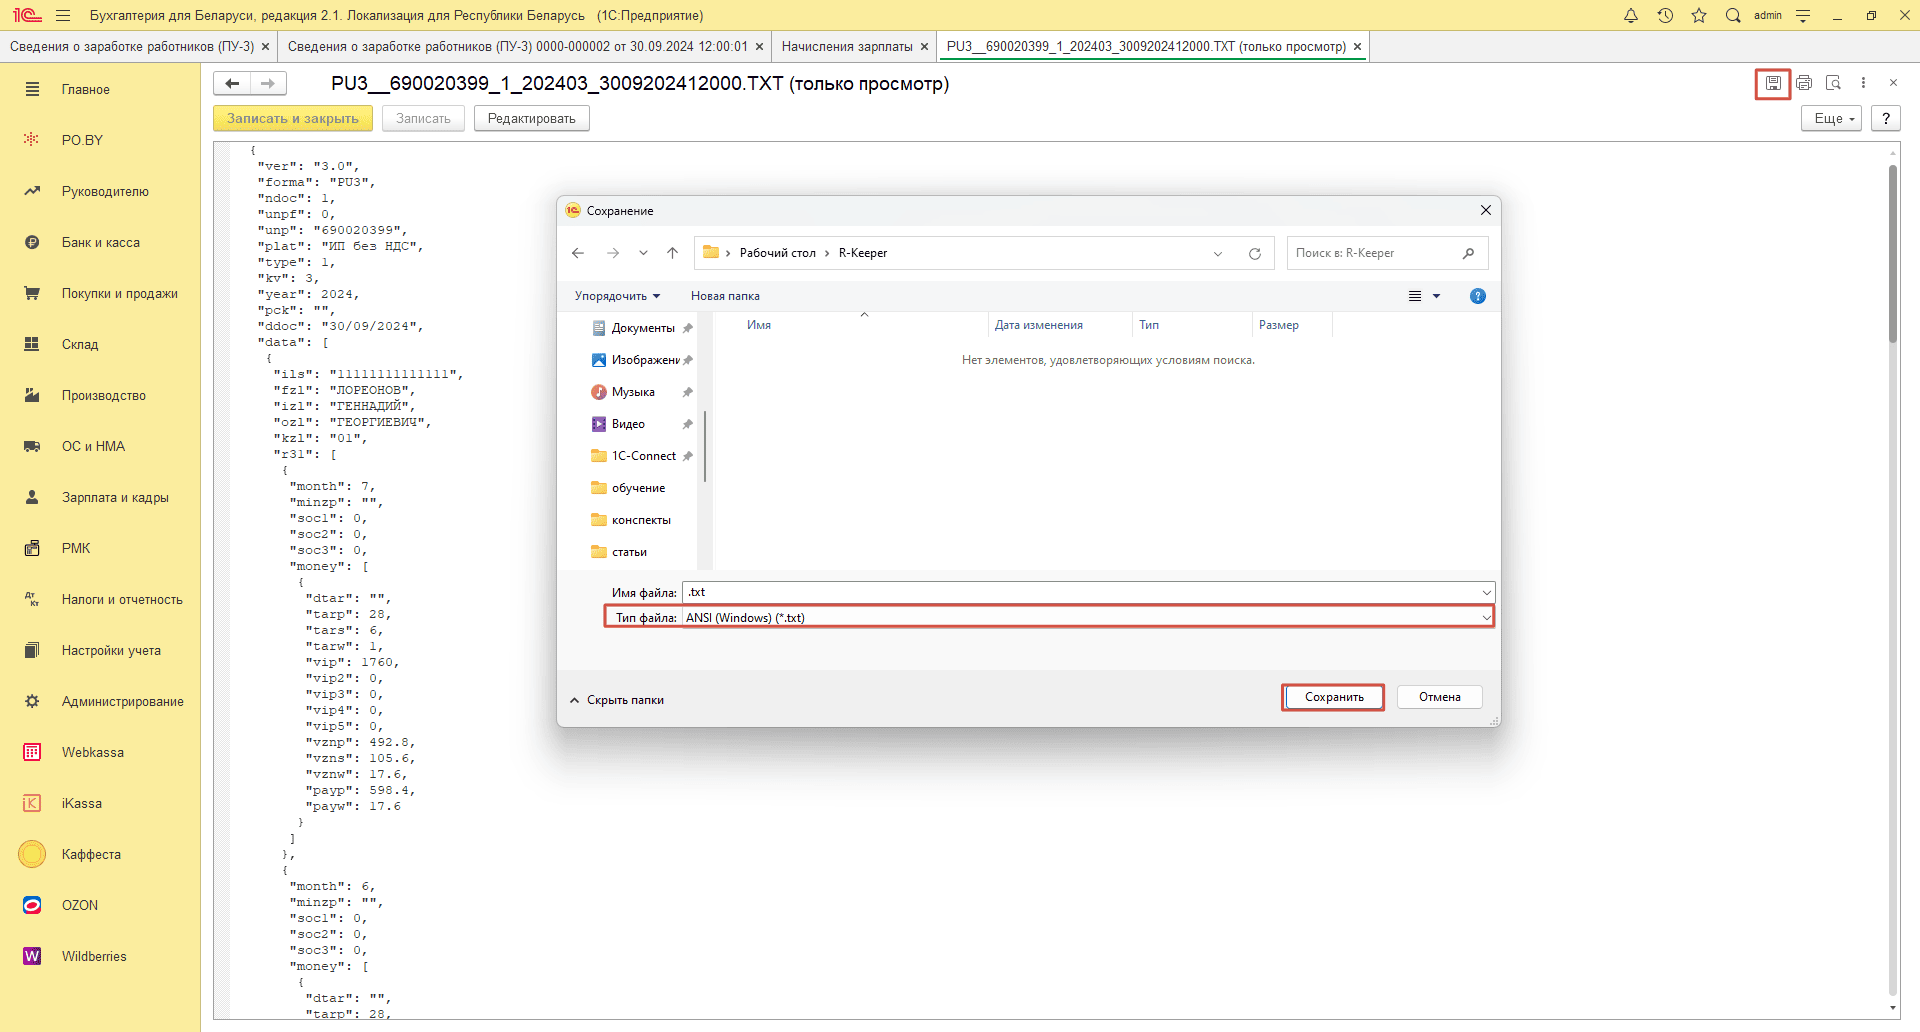Click the print icon in the document toolbar
The image size is (1920, 1032).
click(x=1804, y=84)
